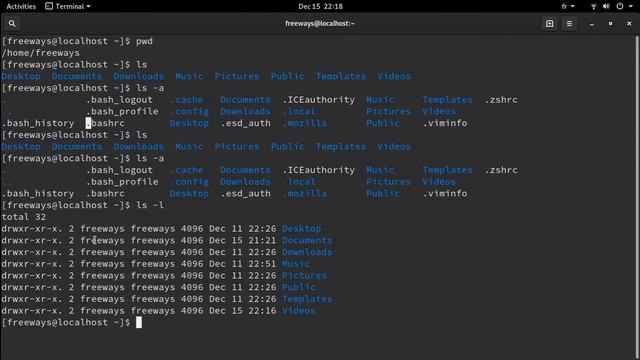Click the volume speaker icon
This screenshot has width=640, height=360.
pyautogui.click(x=606, y=6)
